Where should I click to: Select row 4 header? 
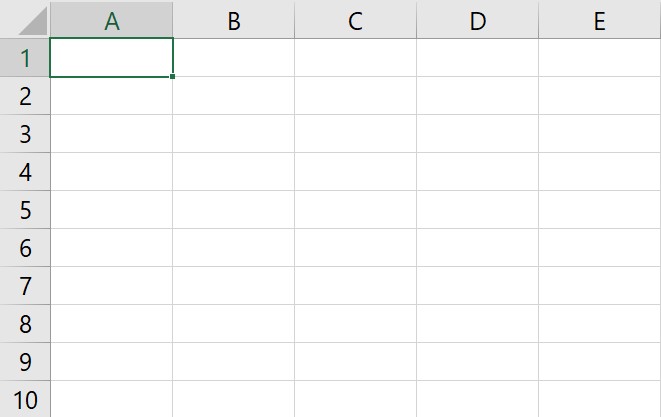25,172
